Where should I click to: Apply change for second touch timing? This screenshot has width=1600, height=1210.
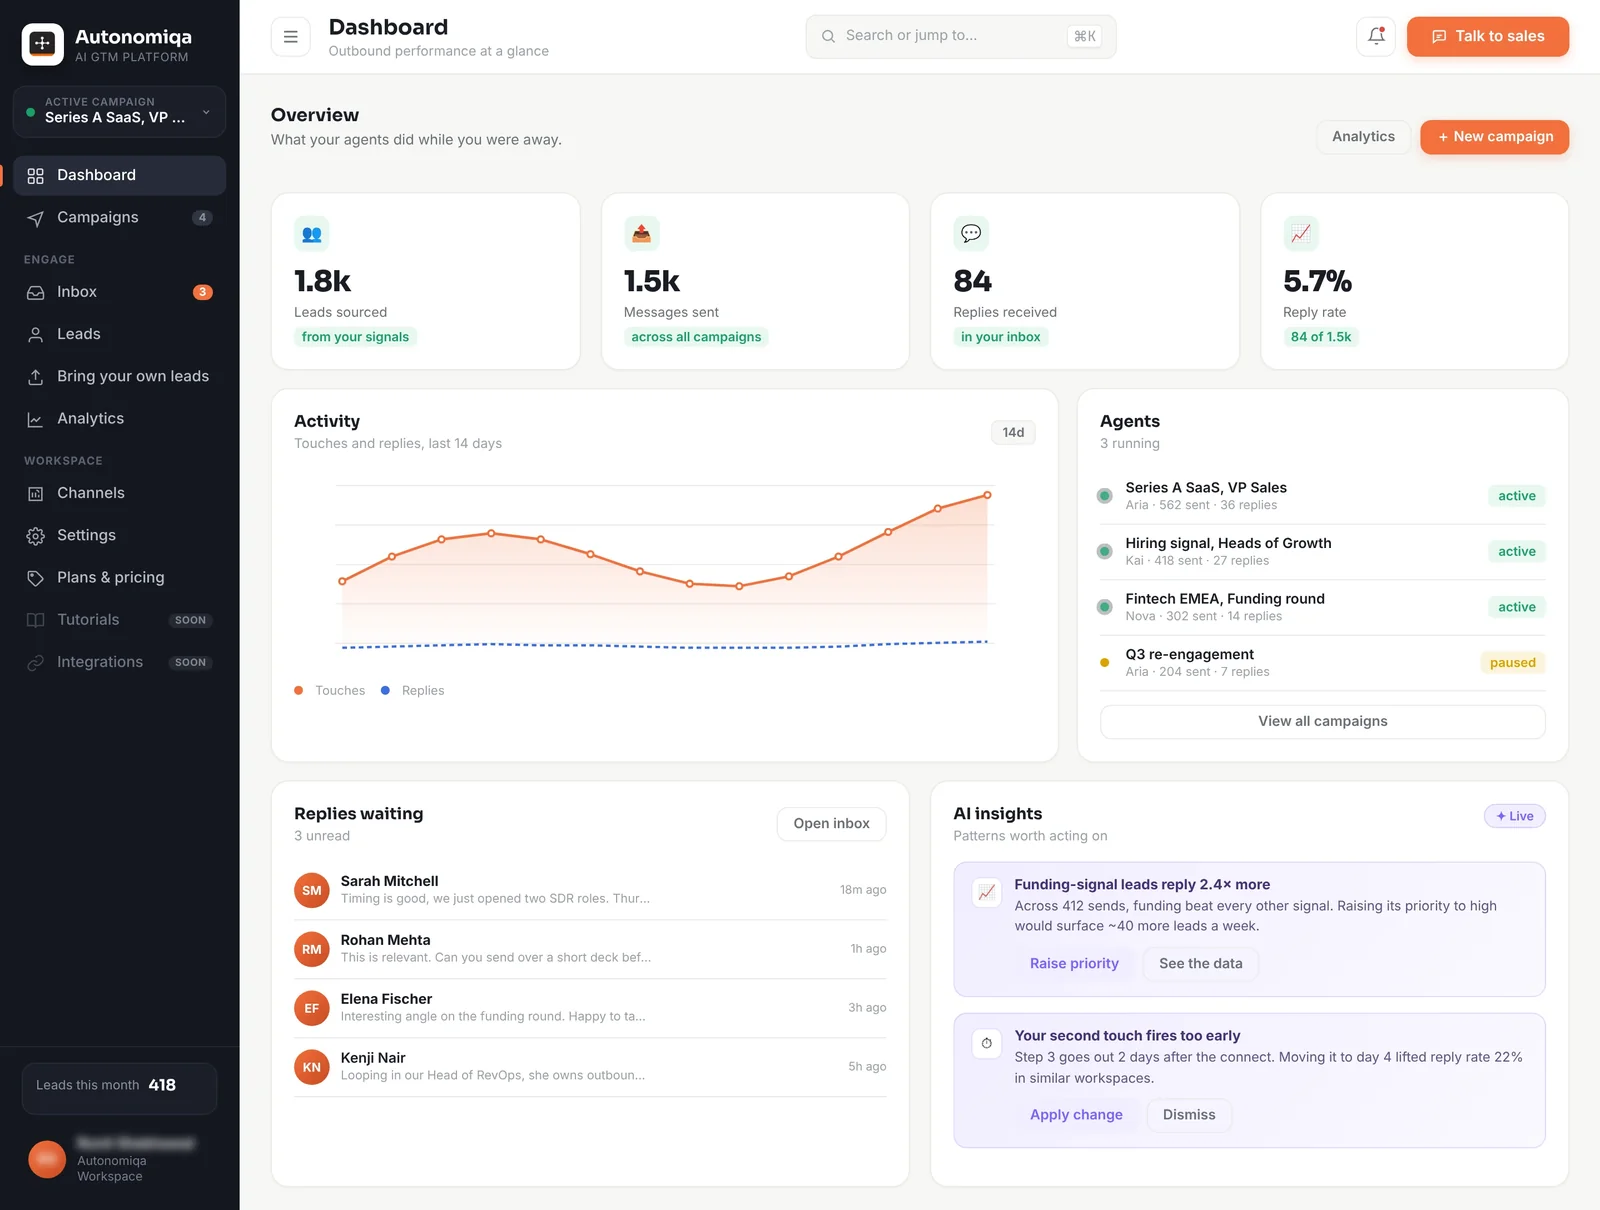(1076, 1115)
